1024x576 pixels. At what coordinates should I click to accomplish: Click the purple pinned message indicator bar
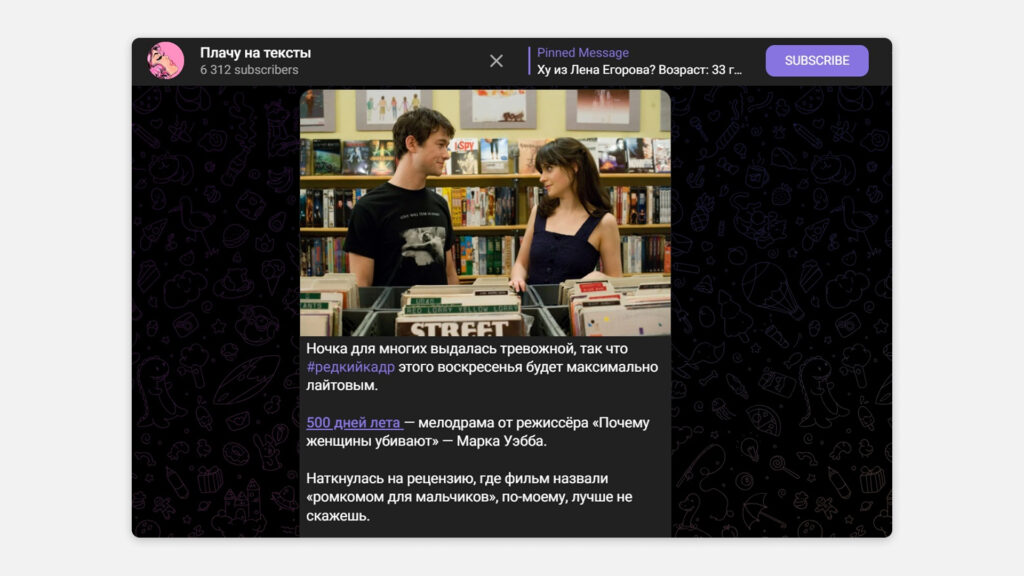(529, 61)
